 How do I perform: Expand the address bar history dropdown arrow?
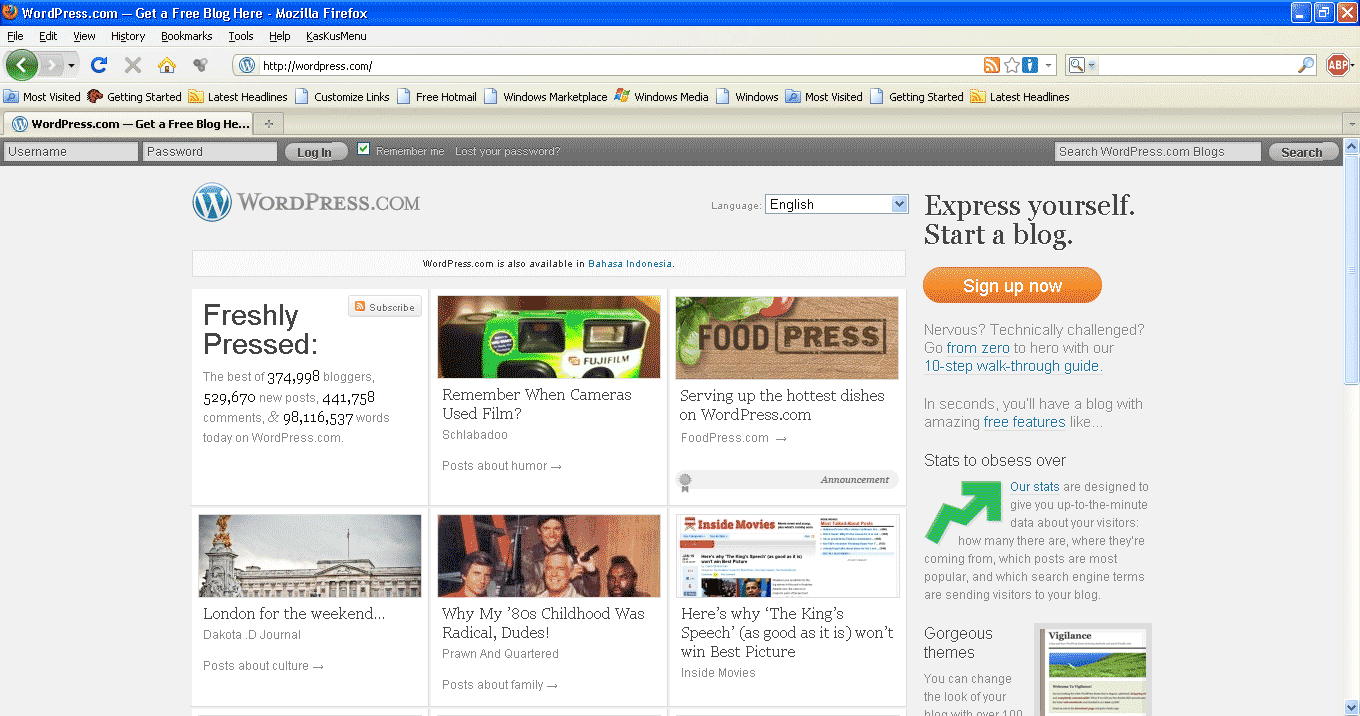1049,65
